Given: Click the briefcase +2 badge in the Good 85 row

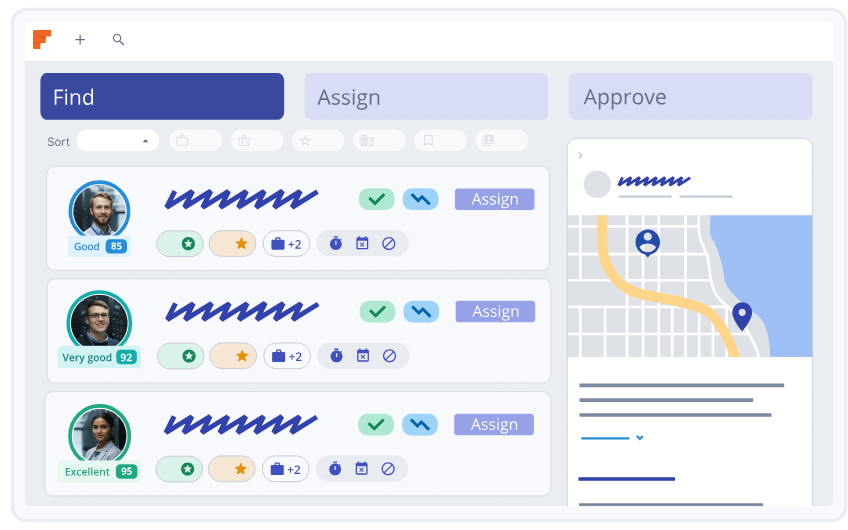Looking at the screenshot, I should point(286,243).
